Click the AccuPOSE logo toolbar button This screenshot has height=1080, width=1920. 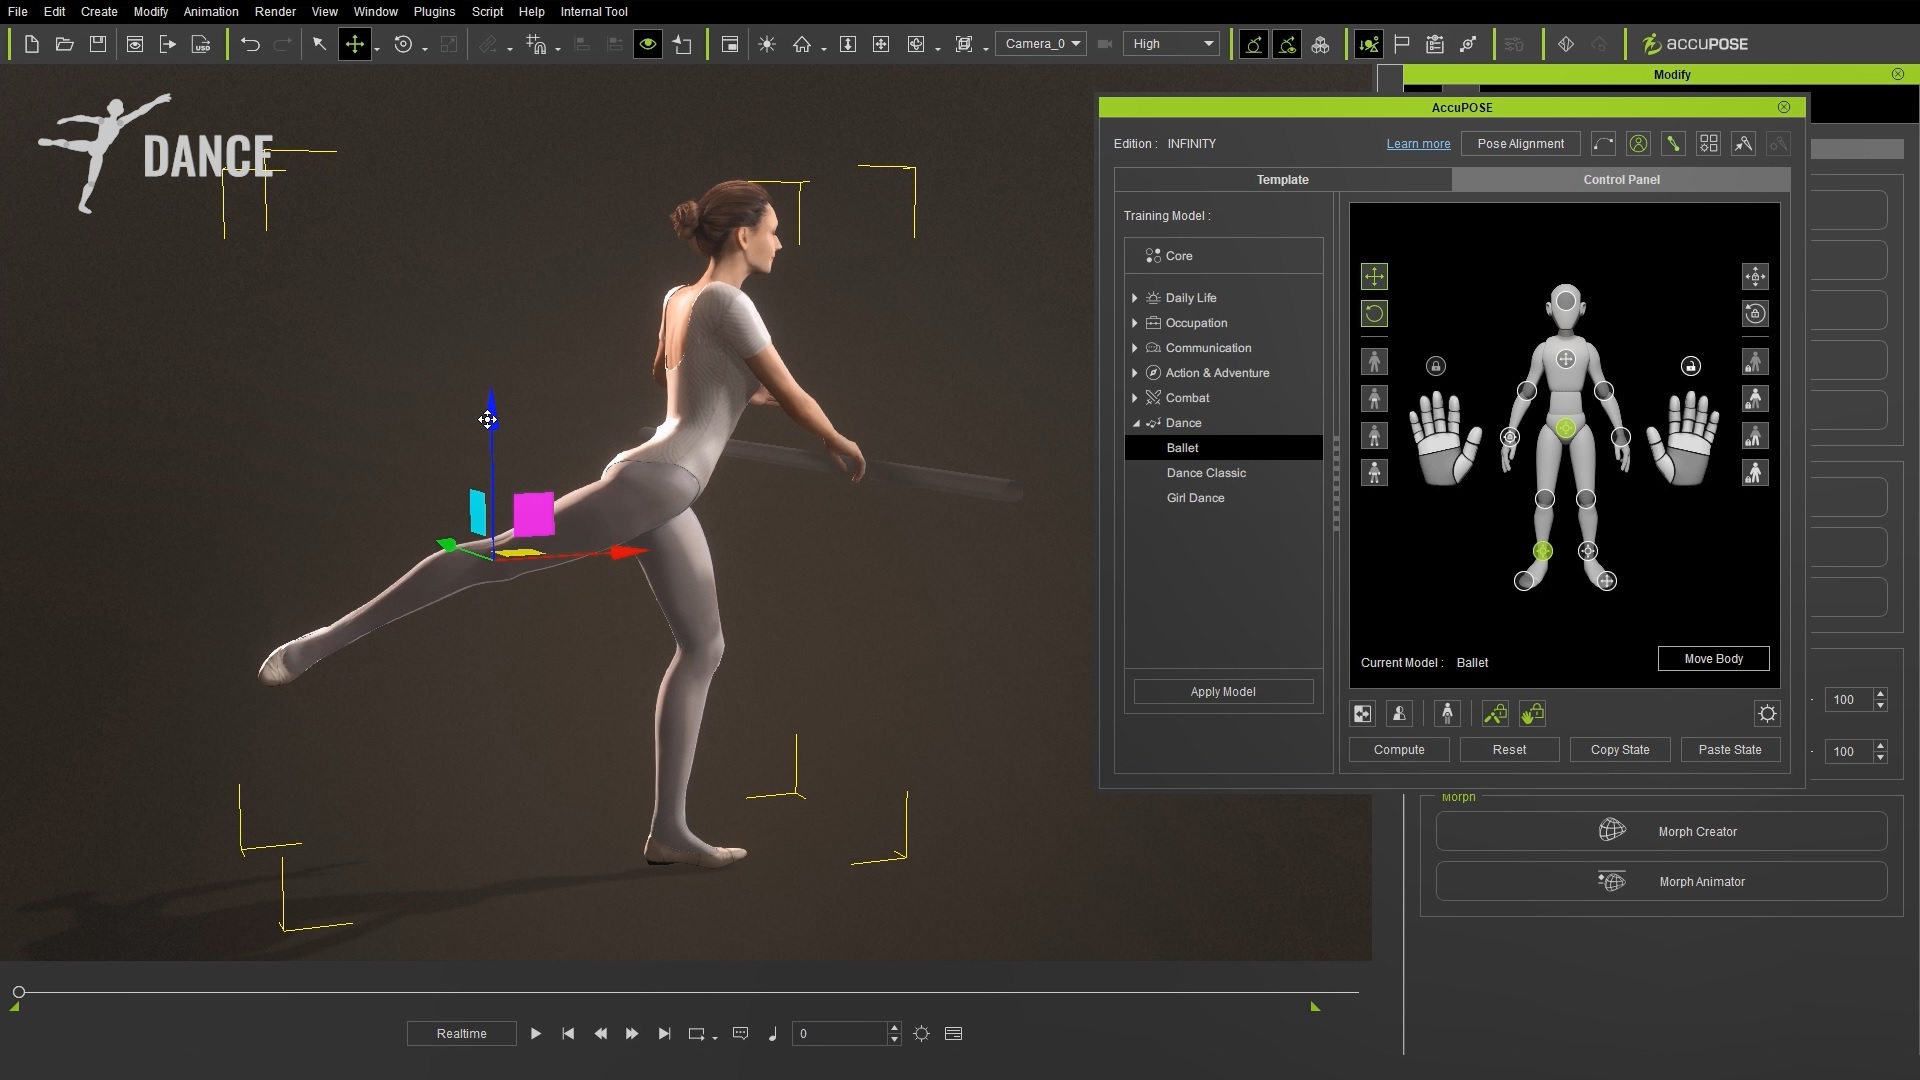[1695, 44]
